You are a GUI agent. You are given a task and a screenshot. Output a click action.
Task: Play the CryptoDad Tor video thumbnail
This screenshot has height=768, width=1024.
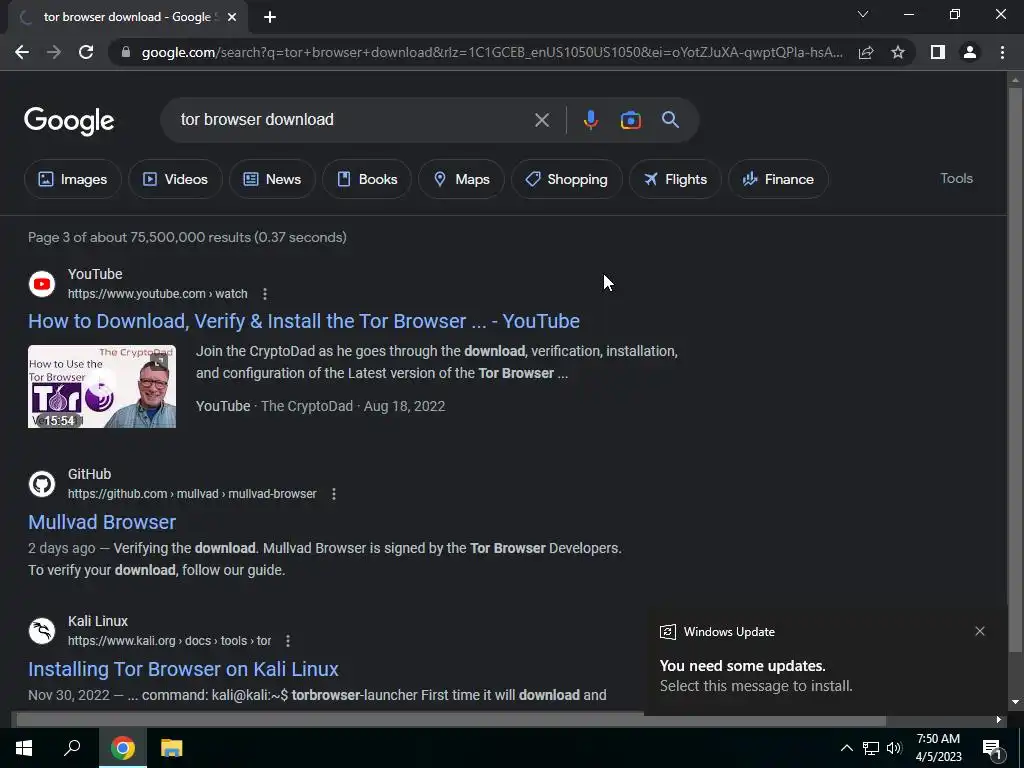coord(102,387)
